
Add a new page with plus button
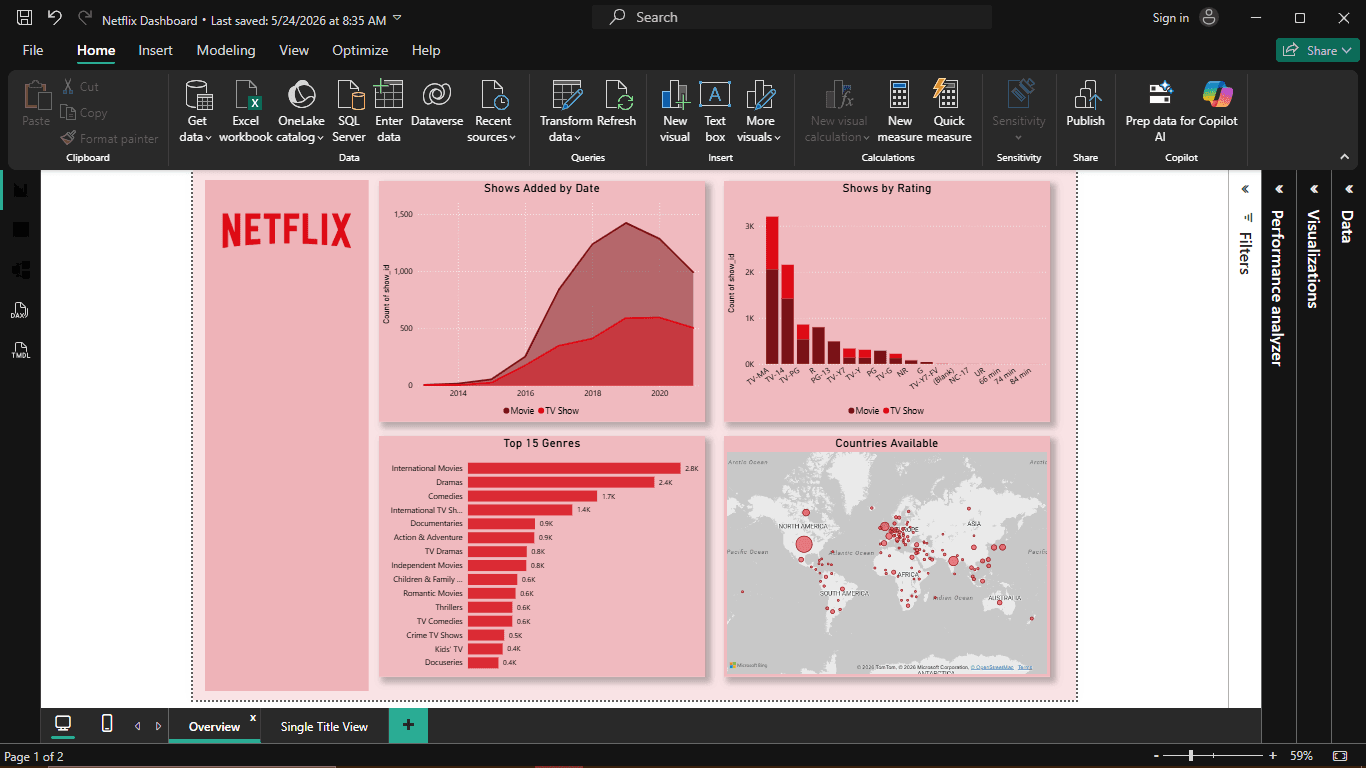pos(408,725)
